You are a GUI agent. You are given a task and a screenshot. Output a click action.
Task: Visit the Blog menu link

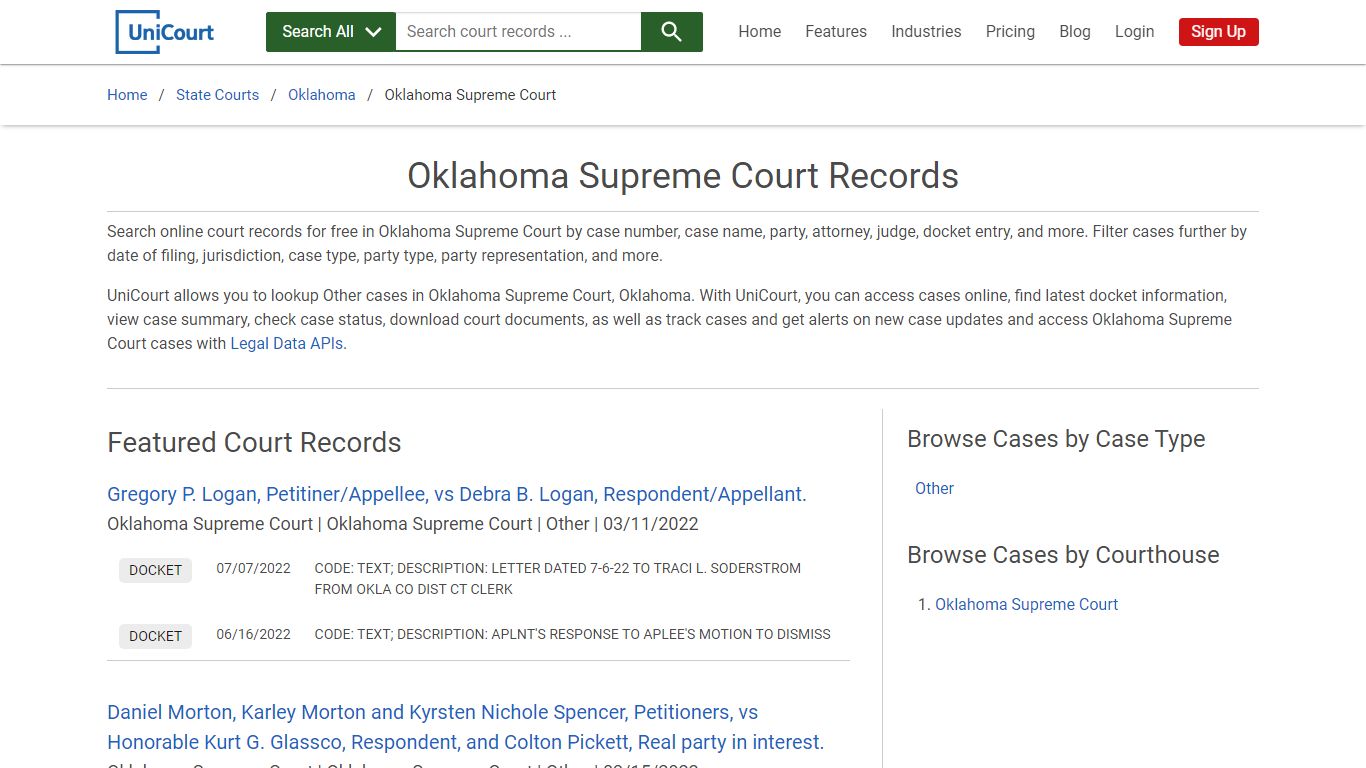[x=1075, y=32]
